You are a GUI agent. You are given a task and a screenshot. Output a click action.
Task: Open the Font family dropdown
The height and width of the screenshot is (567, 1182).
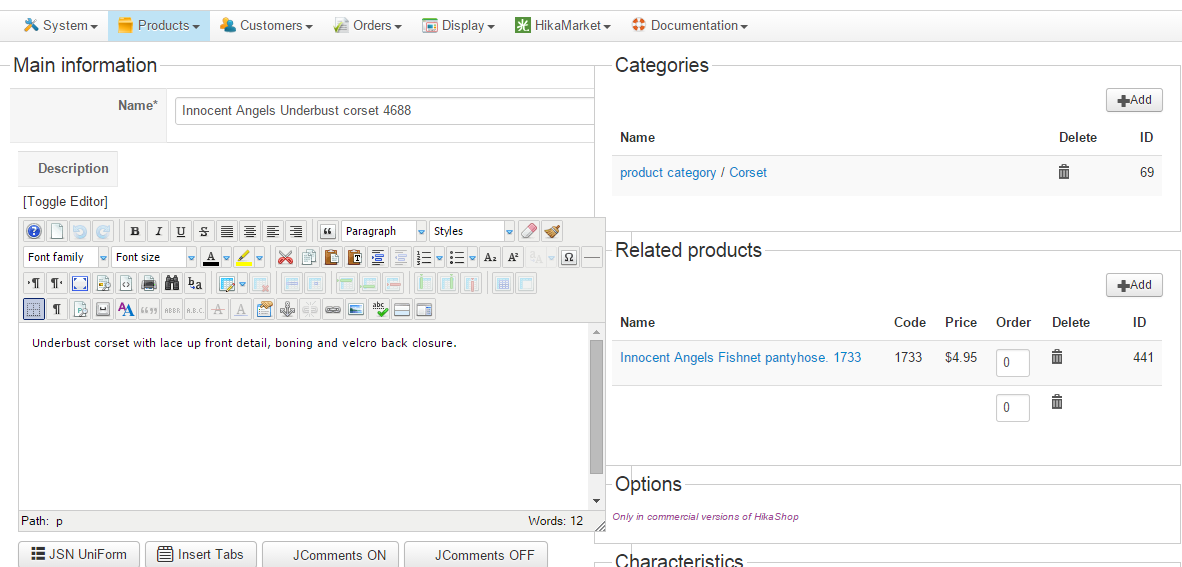click(66, 257)
